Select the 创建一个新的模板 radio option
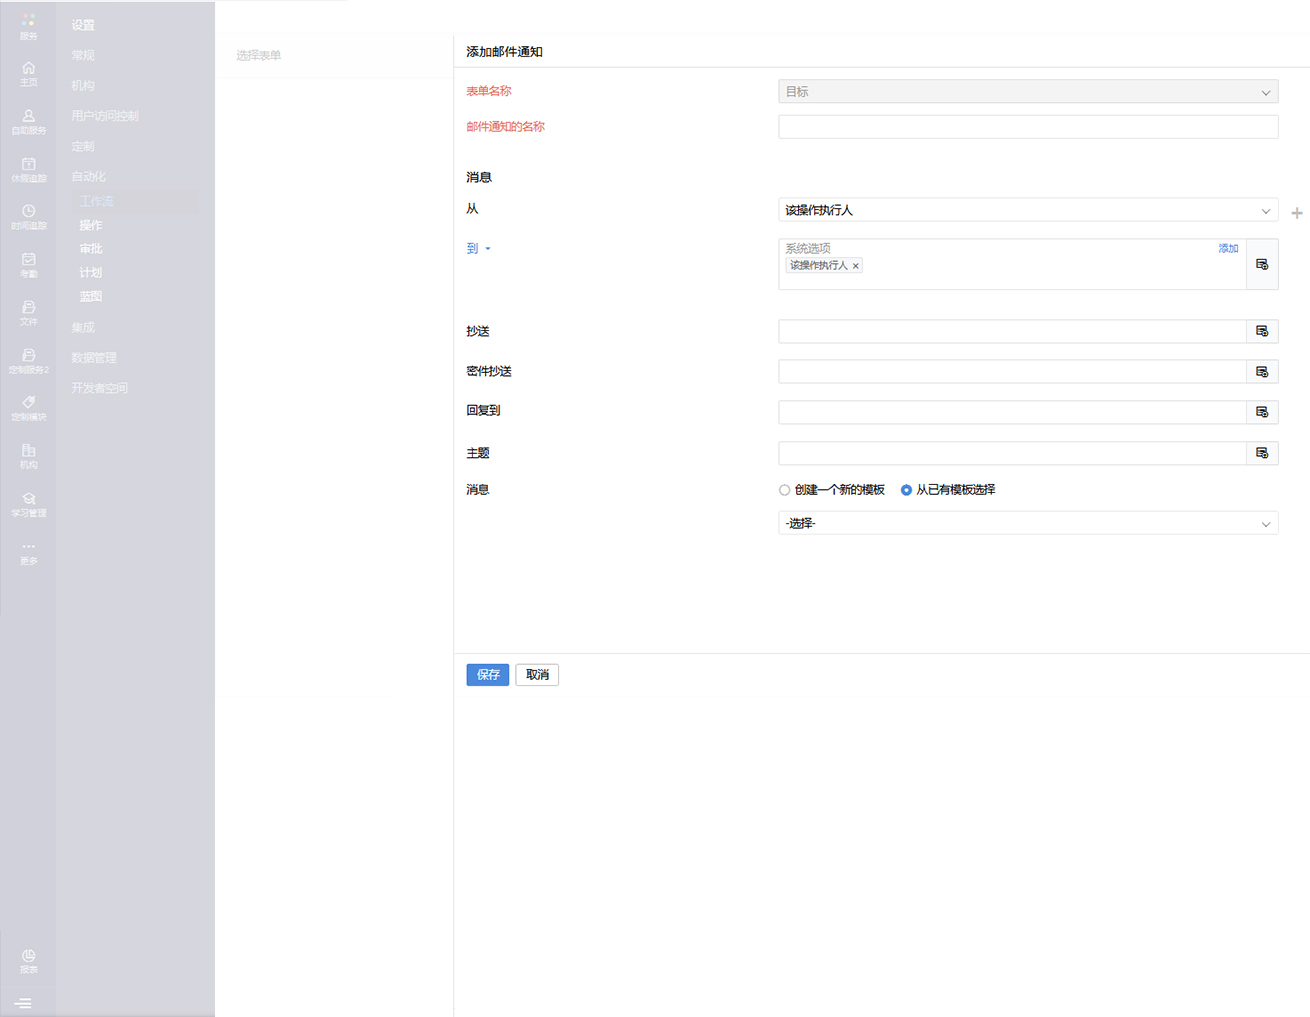Viewport: 1310px width, 1017px height. click(x=785, y=490)
